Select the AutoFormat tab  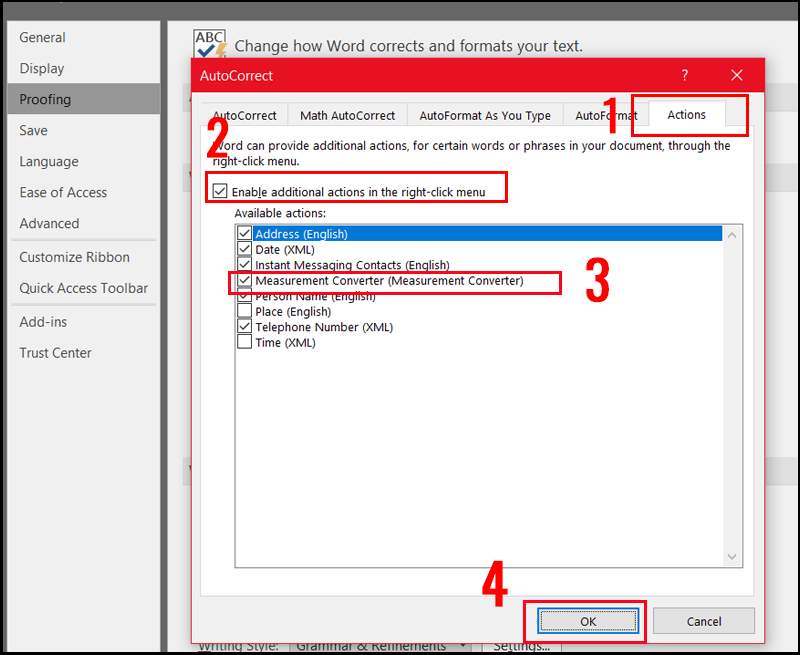pyautogui.click(x=606, y=115)
